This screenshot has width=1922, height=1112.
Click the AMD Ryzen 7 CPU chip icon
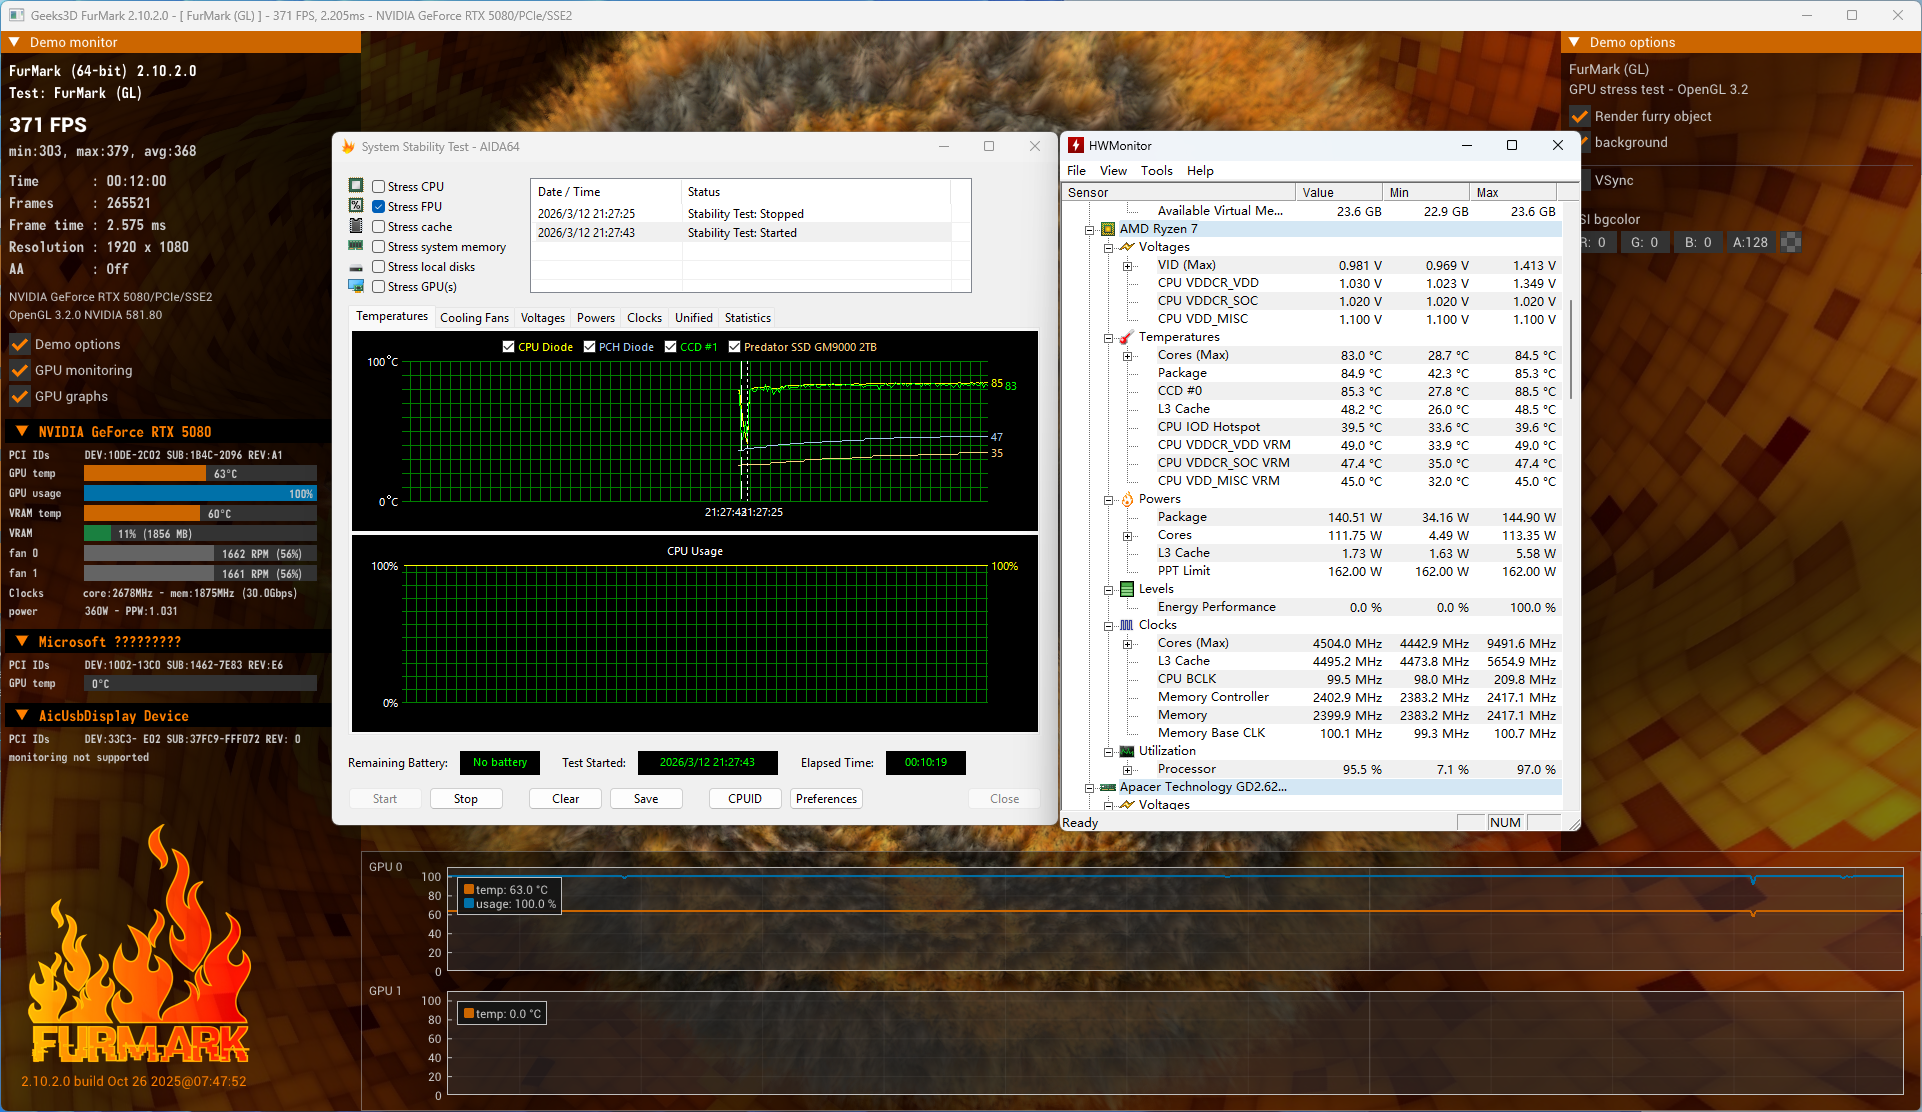pyautogui.click(x=1108, y=229)
